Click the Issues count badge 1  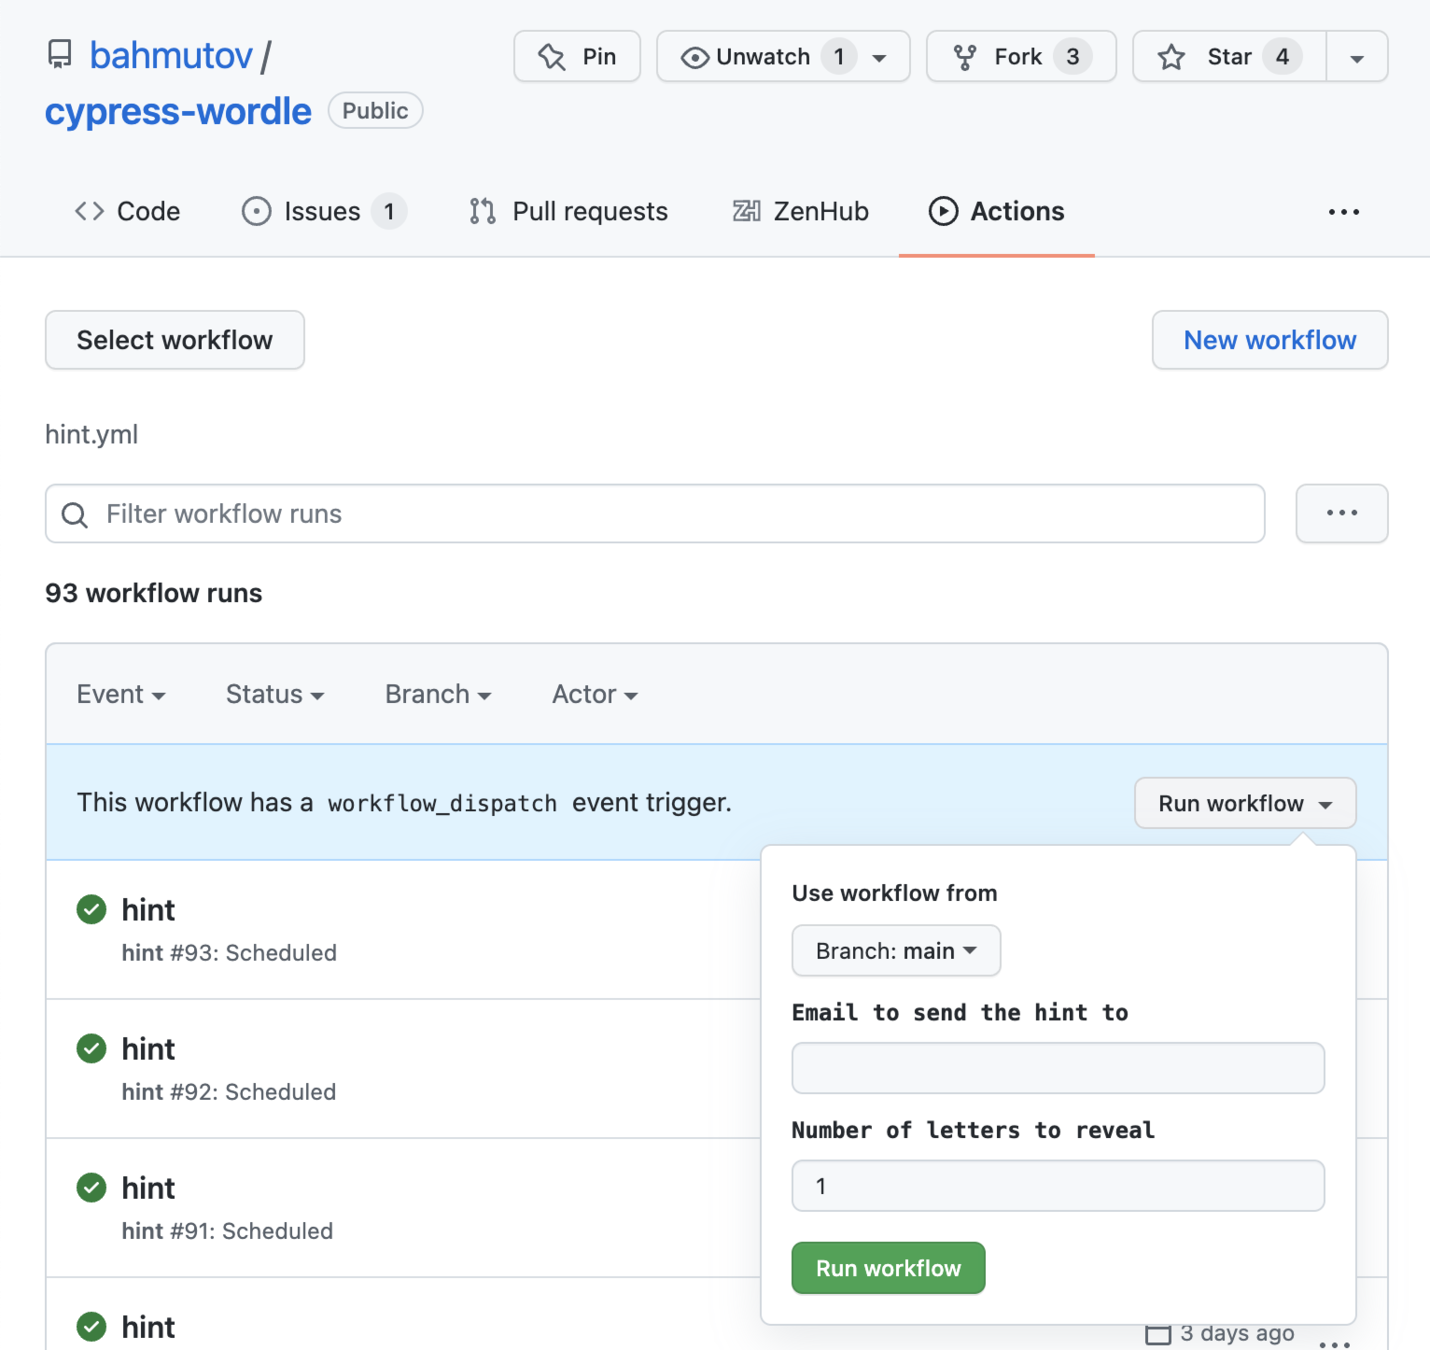point(389,211)
